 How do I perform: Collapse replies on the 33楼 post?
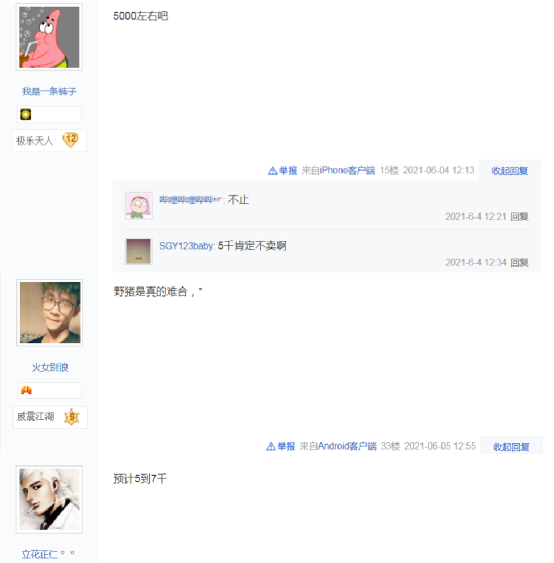[511, 447]
